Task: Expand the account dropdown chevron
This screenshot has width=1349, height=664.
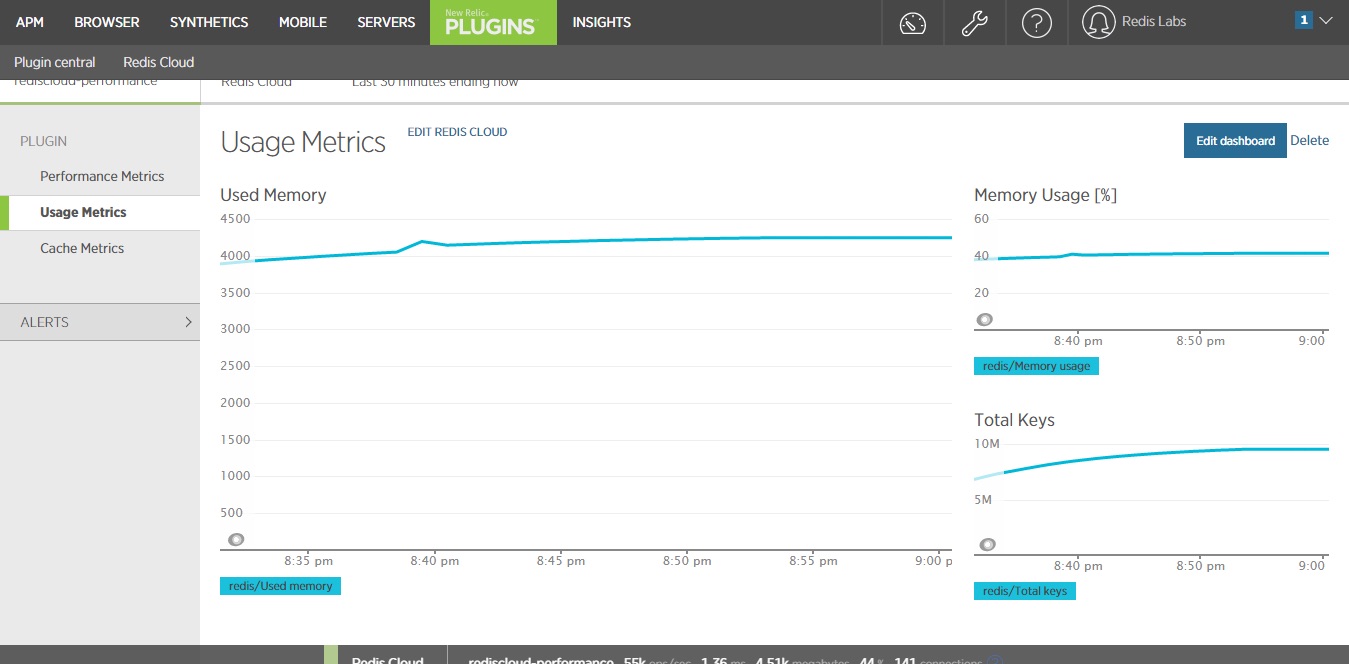Action: 1327,21
